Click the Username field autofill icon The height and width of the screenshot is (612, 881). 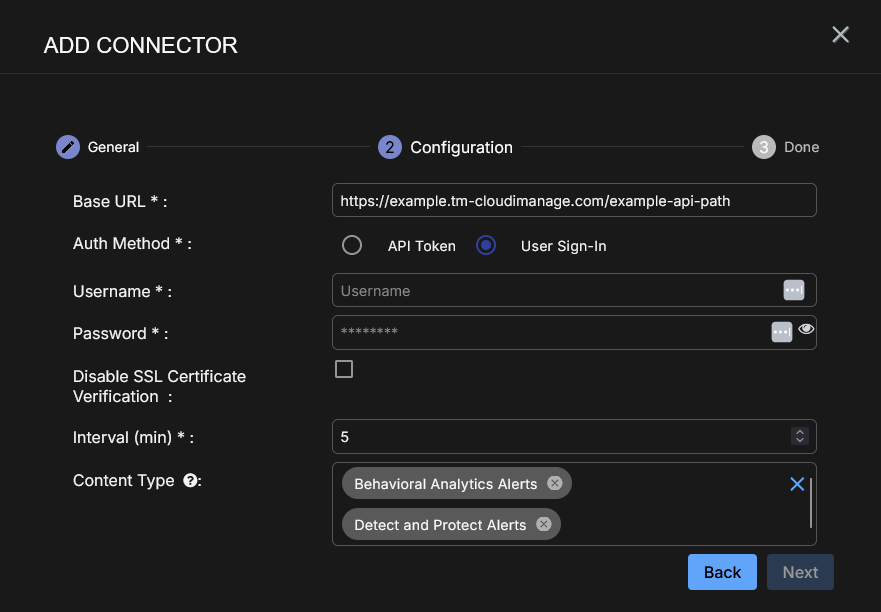point(793,290)
